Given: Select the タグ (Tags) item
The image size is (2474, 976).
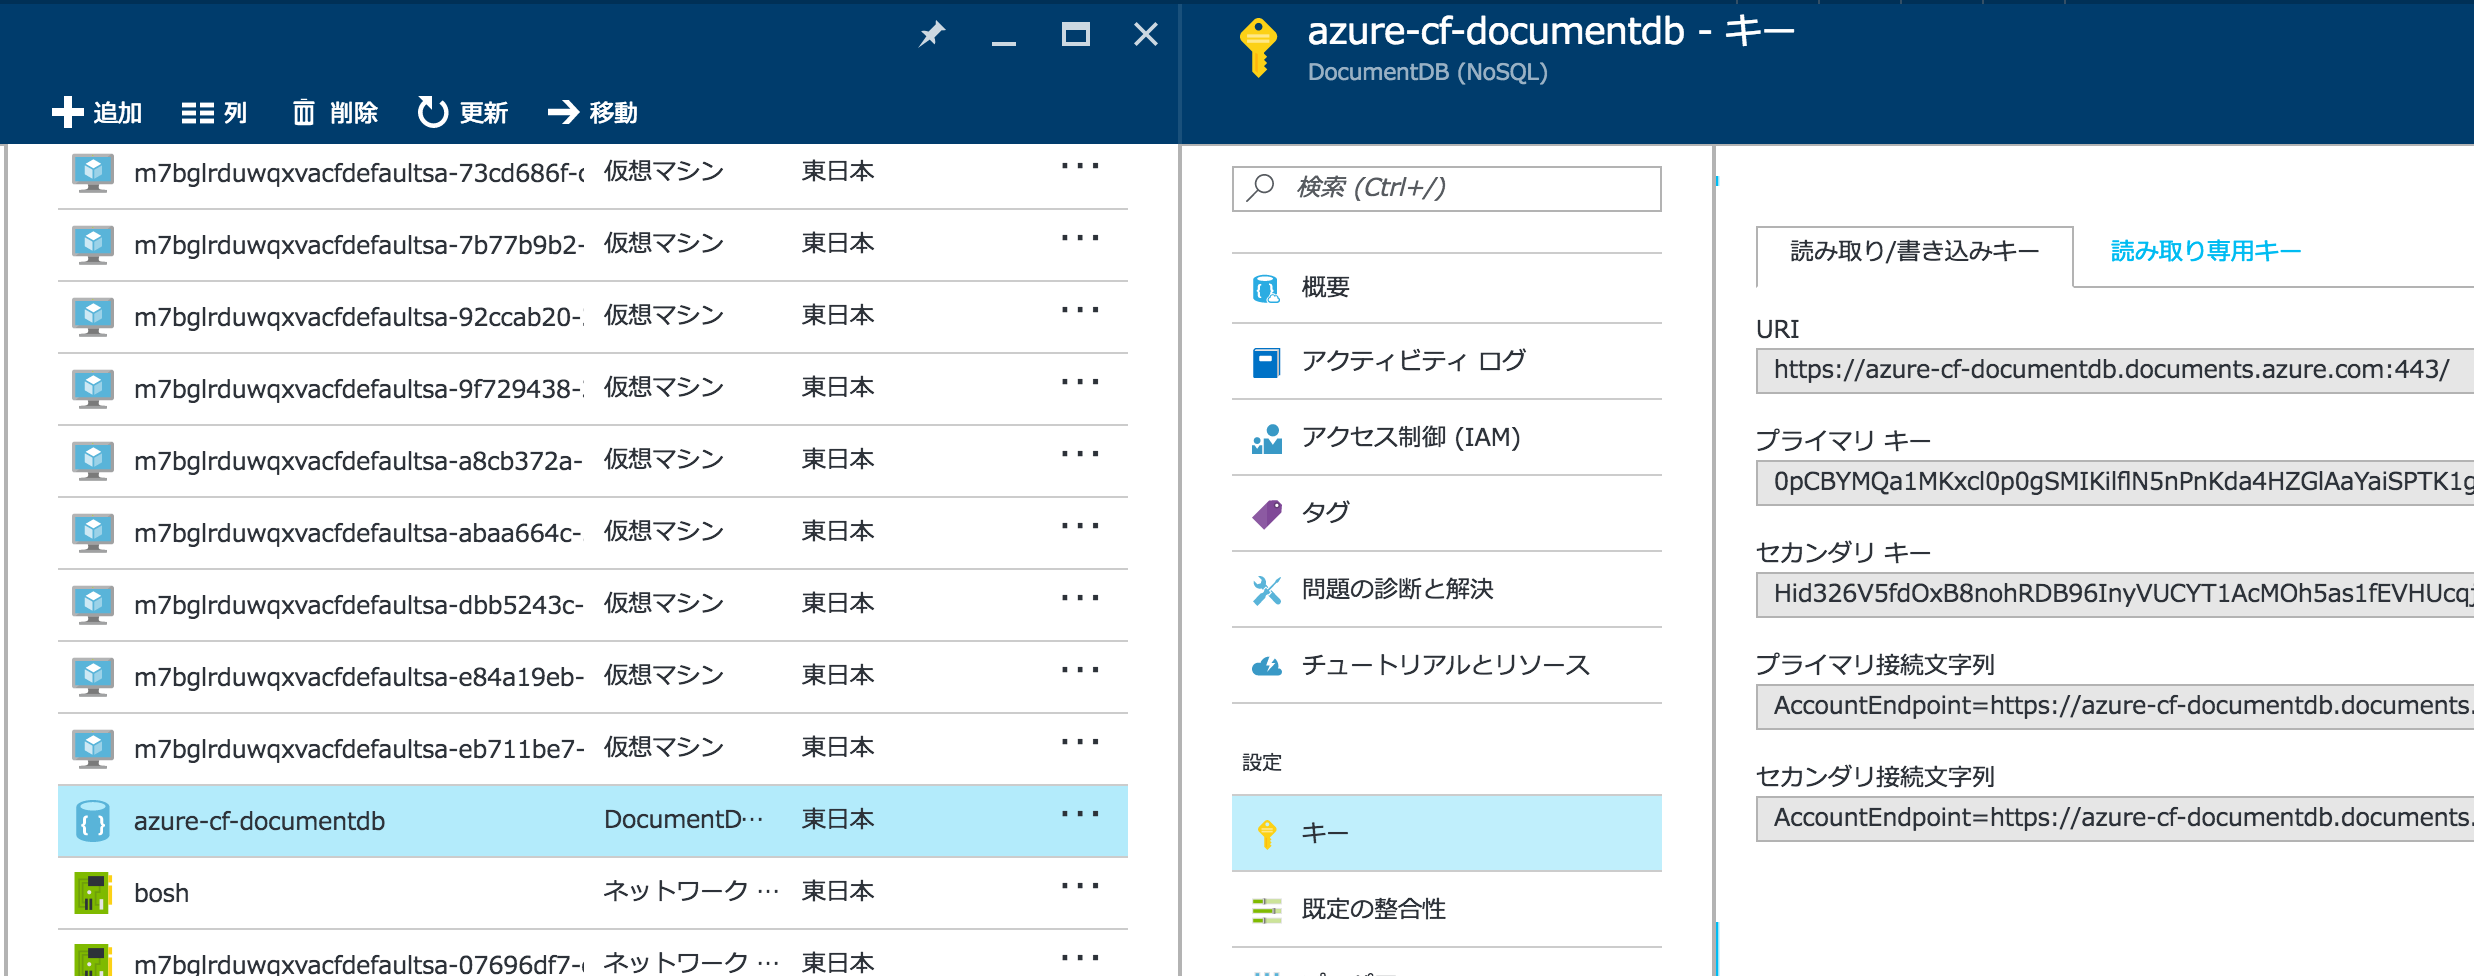Looking at the screenshot, I should (1325, 513).
